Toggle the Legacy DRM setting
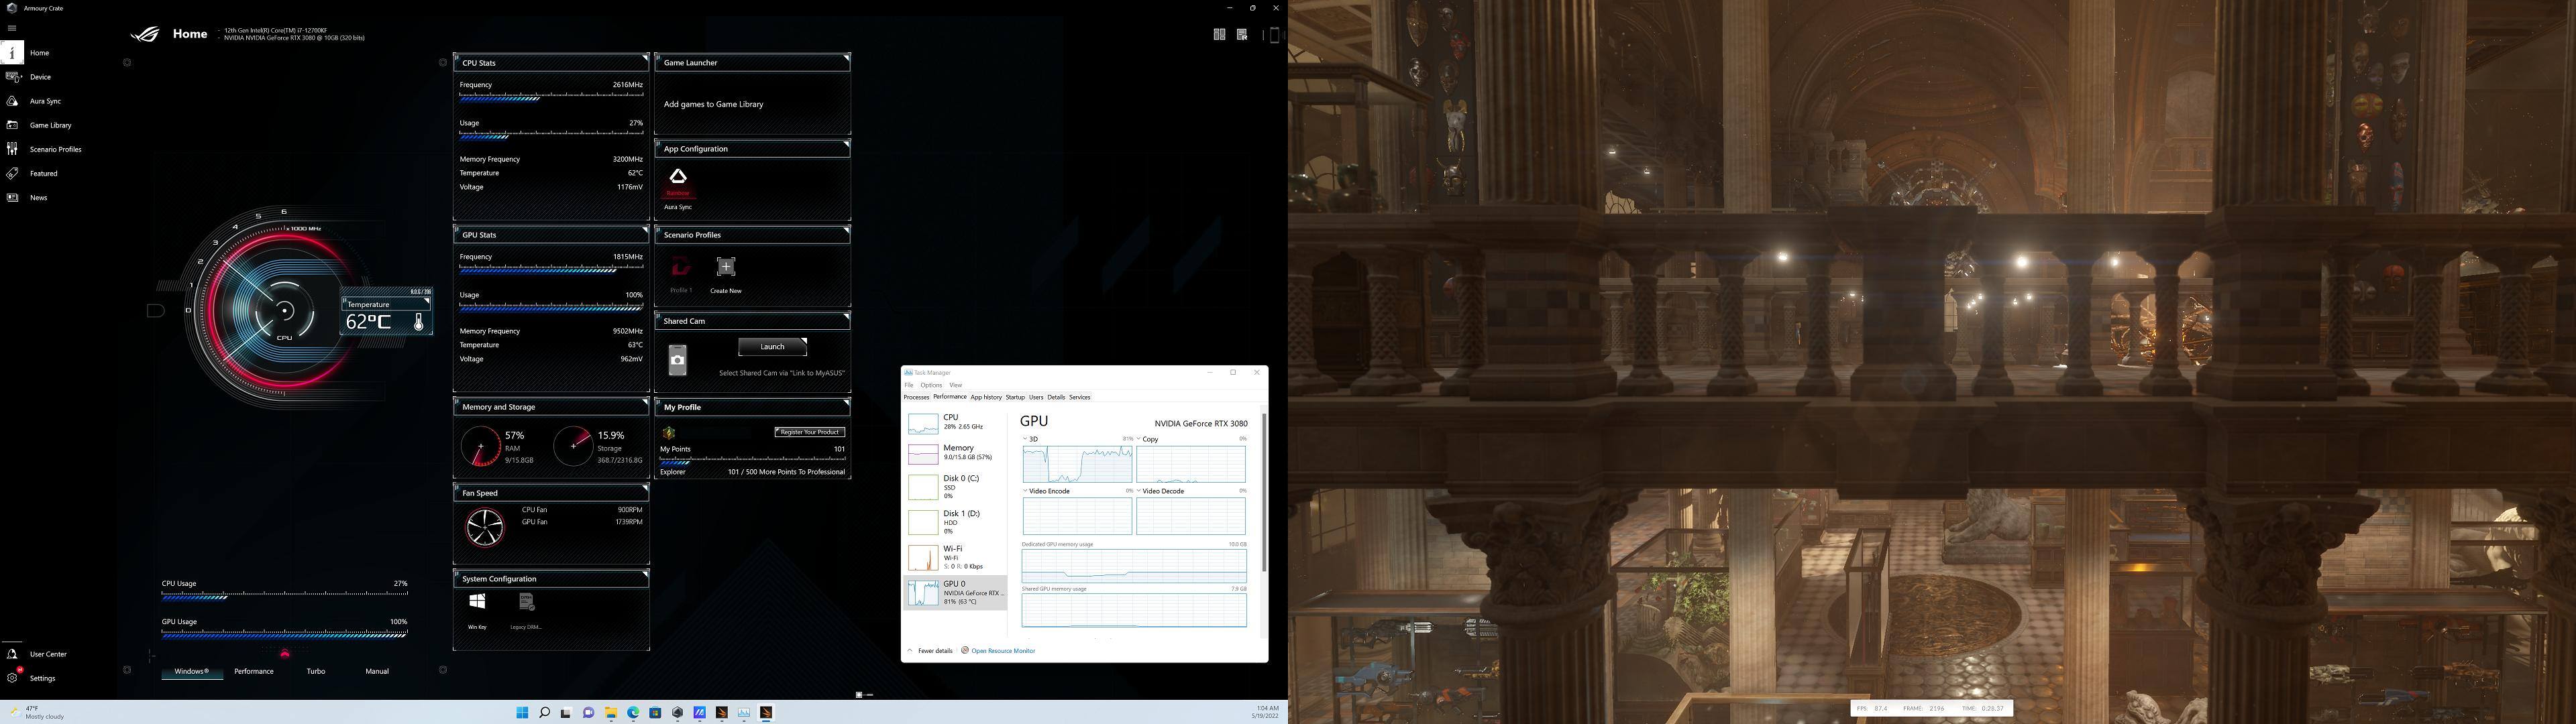 click(x=526, y=602)
